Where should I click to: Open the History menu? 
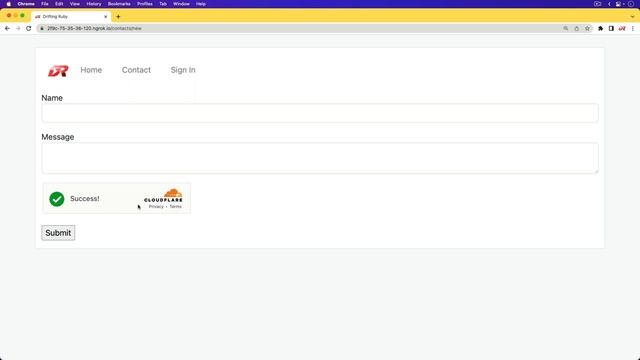point(94,4)
